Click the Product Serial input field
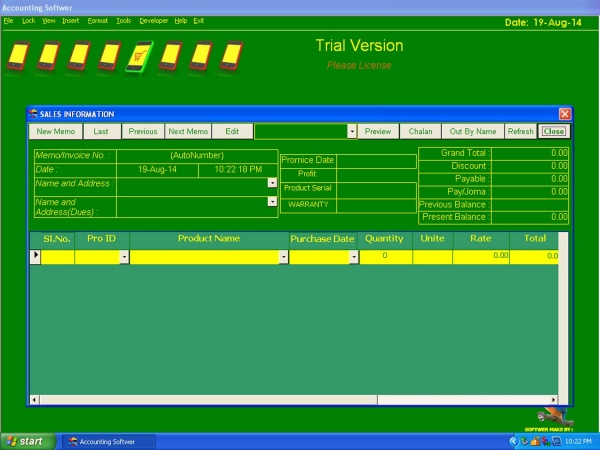Image resolution: width=600 pixels, height=450 pixels. point(377,190)
